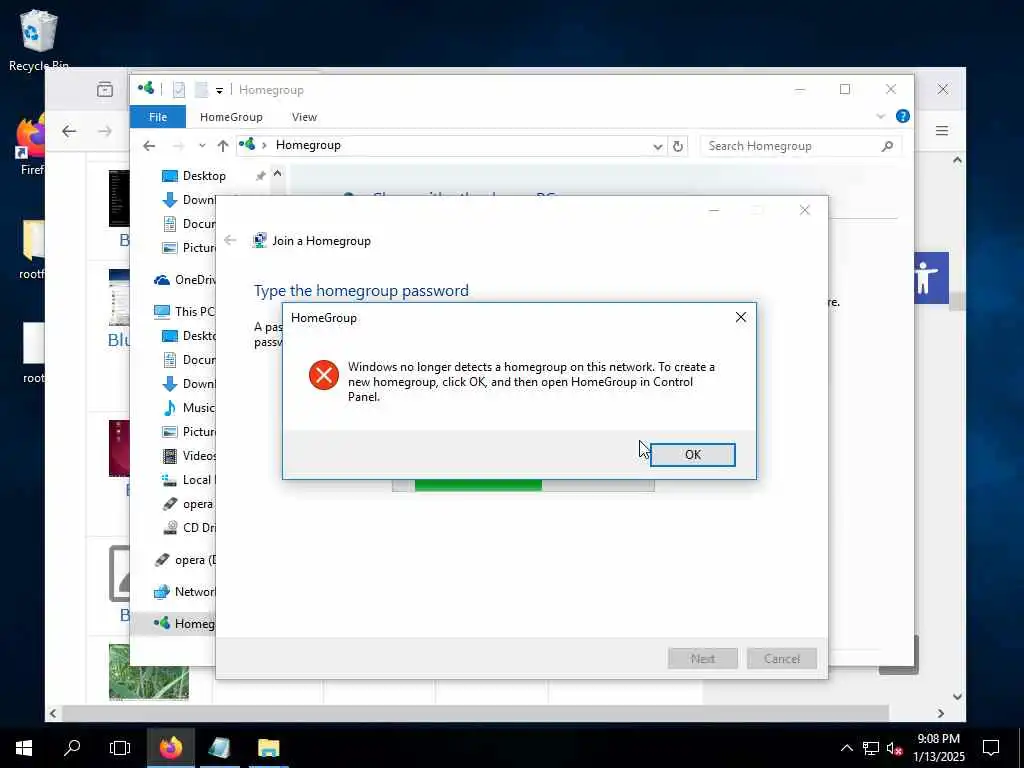Open the Customize Quick Access Toolbar dropdown
The height and width of the screenshot is (768, 1024).
click(219, 90)
